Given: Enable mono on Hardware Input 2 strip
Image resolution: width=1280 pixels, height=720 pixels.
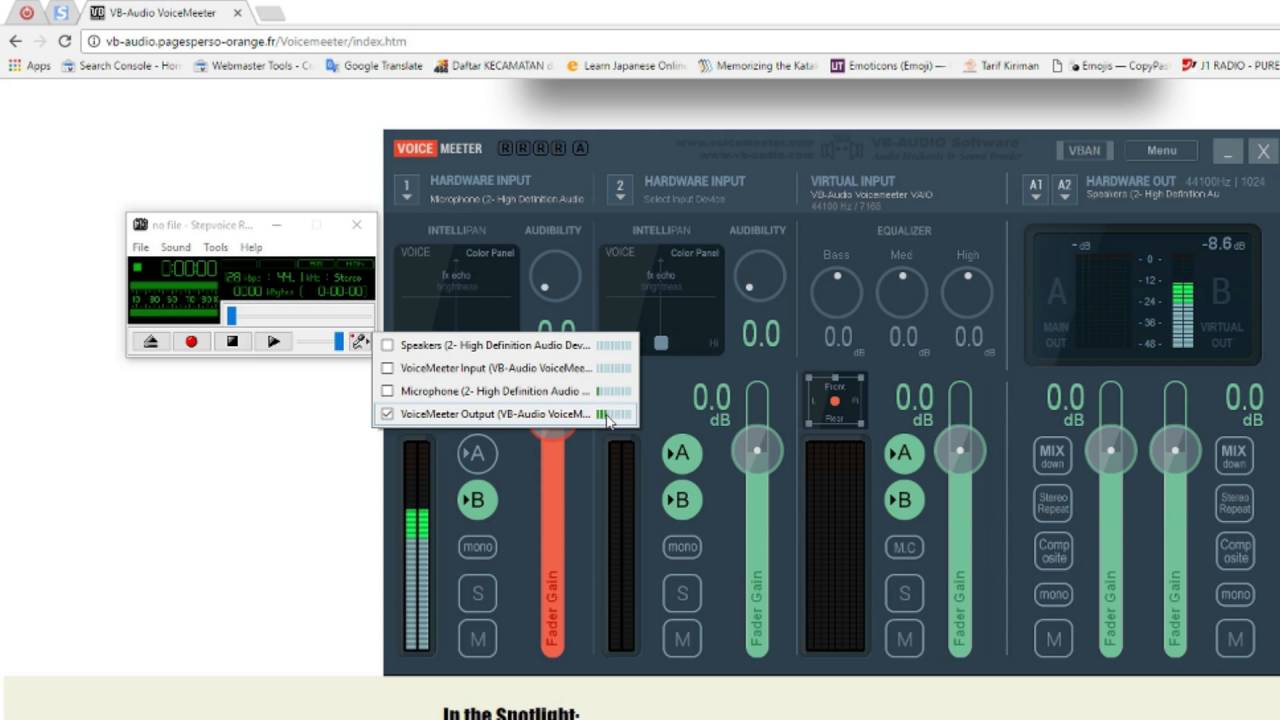Looking at the screenshot, I should click(x=682, y=547).
